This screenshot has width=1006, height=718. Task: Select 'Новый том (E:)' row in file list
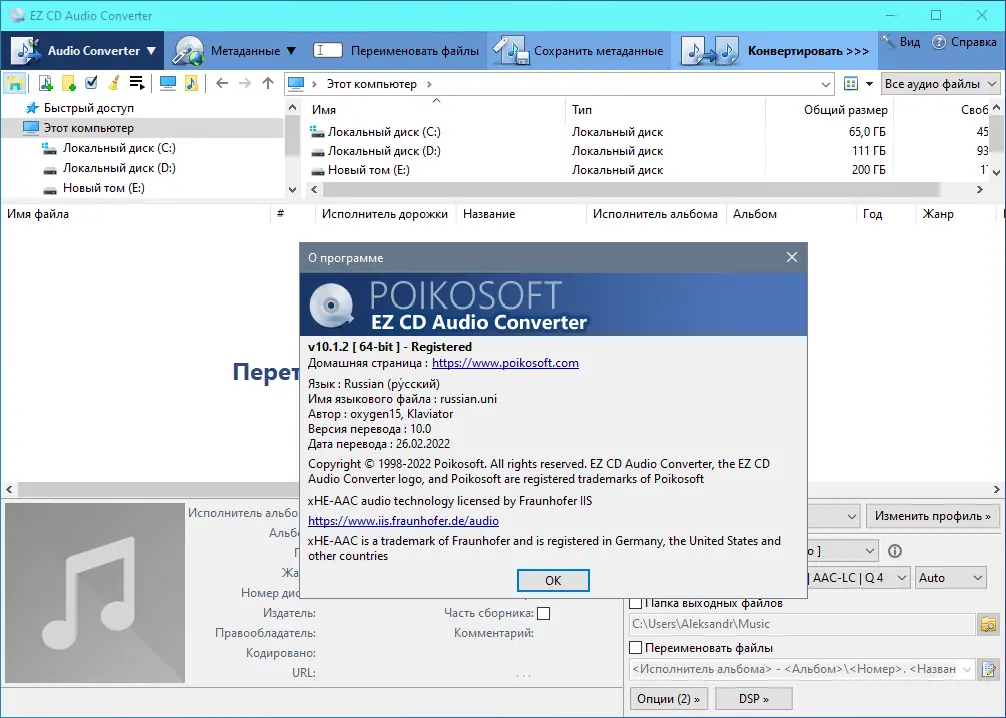[x=647, y=170]
